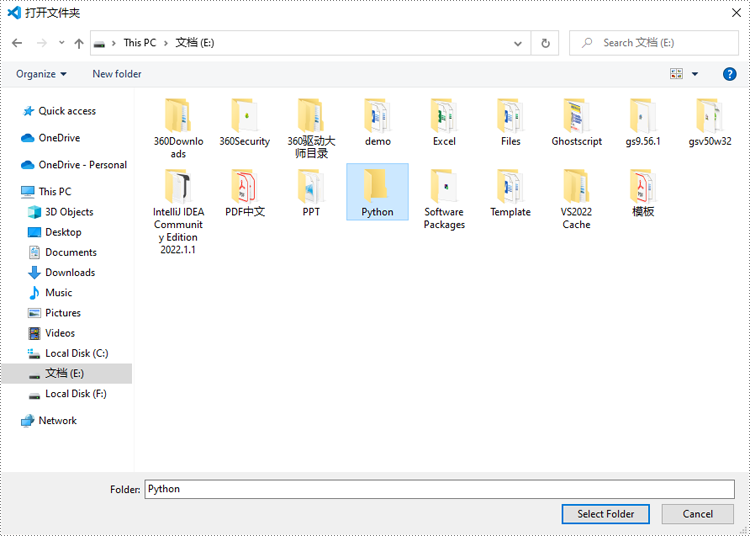Select the 360Security folder
Screen dimensions: 750x536
click(x=244, y=122)
